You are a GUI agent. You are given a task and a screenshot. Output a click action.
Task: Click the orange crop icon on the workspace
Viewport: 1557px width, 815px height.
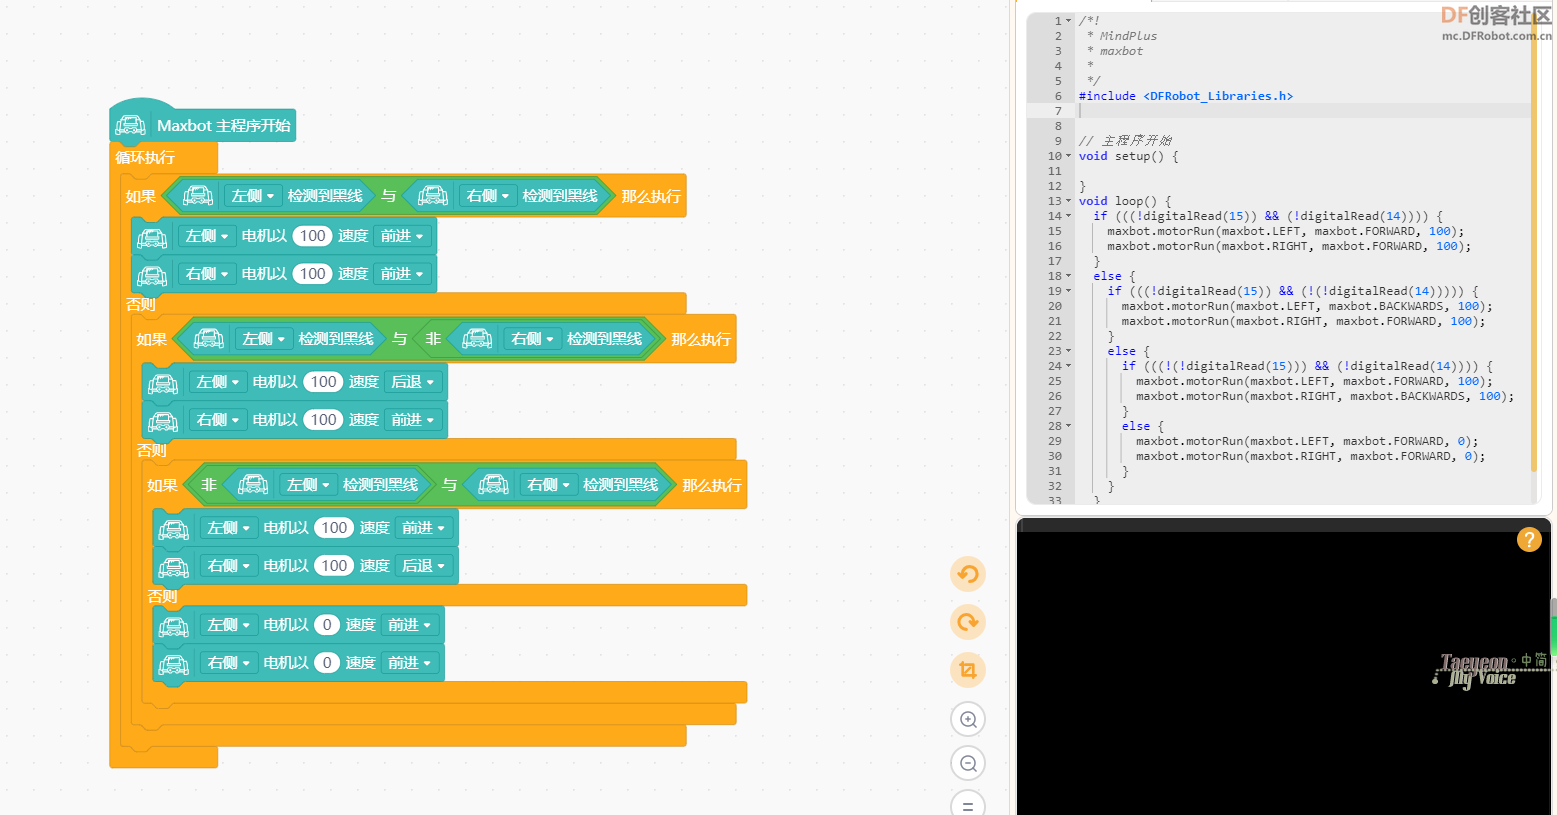click(968, 670)
